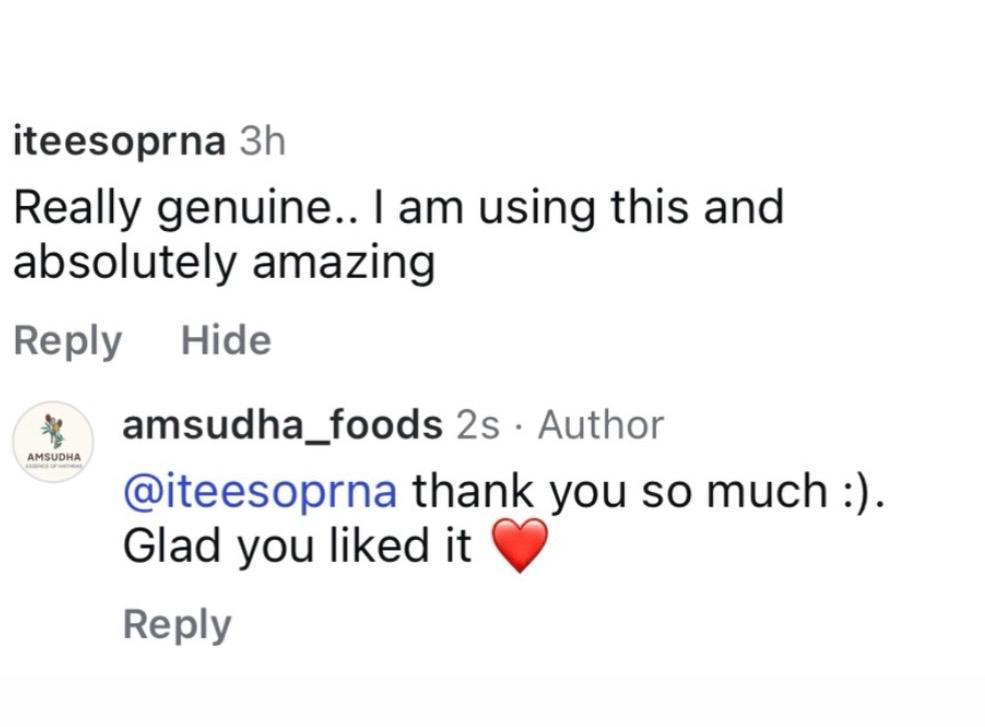Click the '2s' reply timestamp

click(477, 425)
